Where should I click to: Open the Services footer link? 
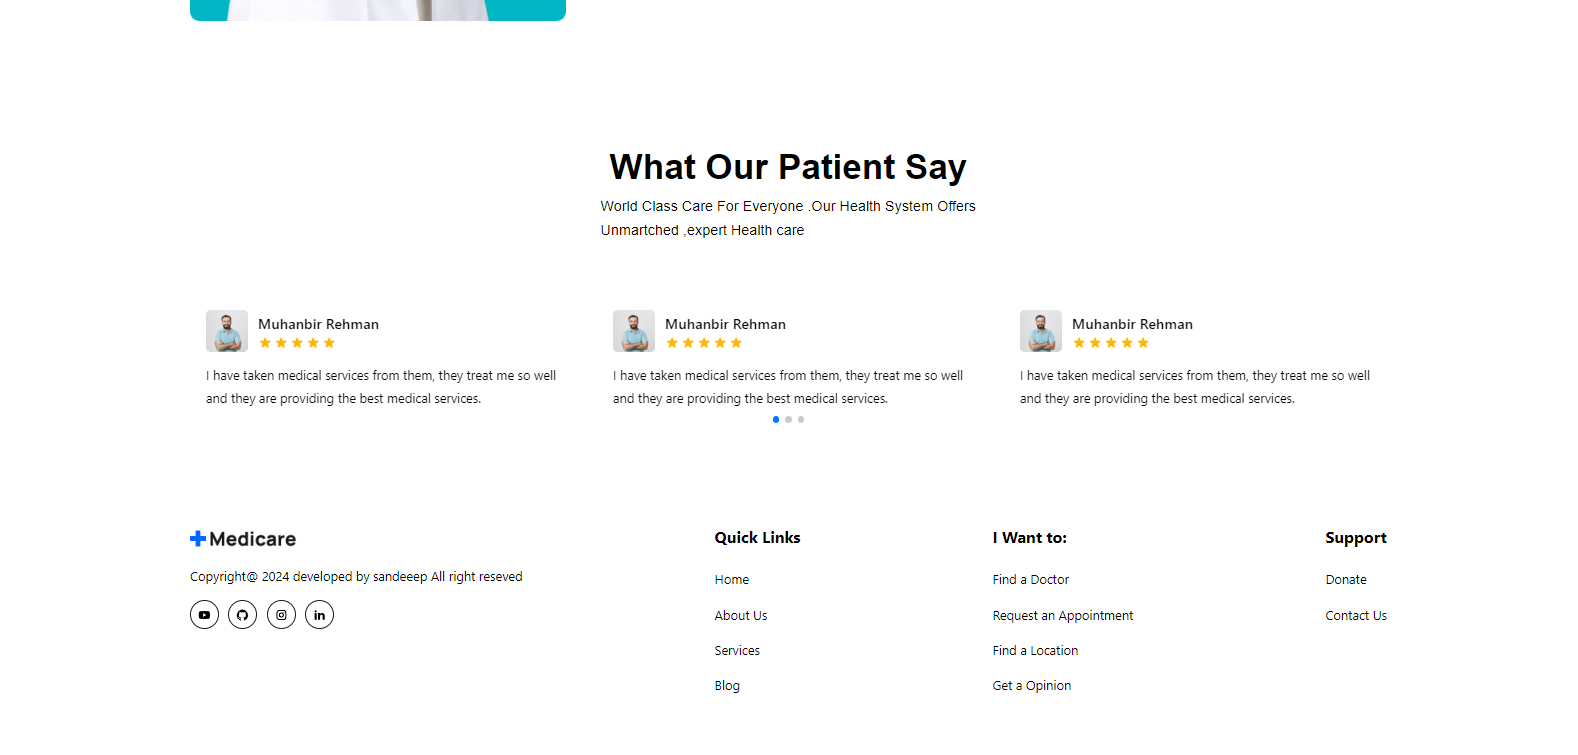click(x=737, y=651)
